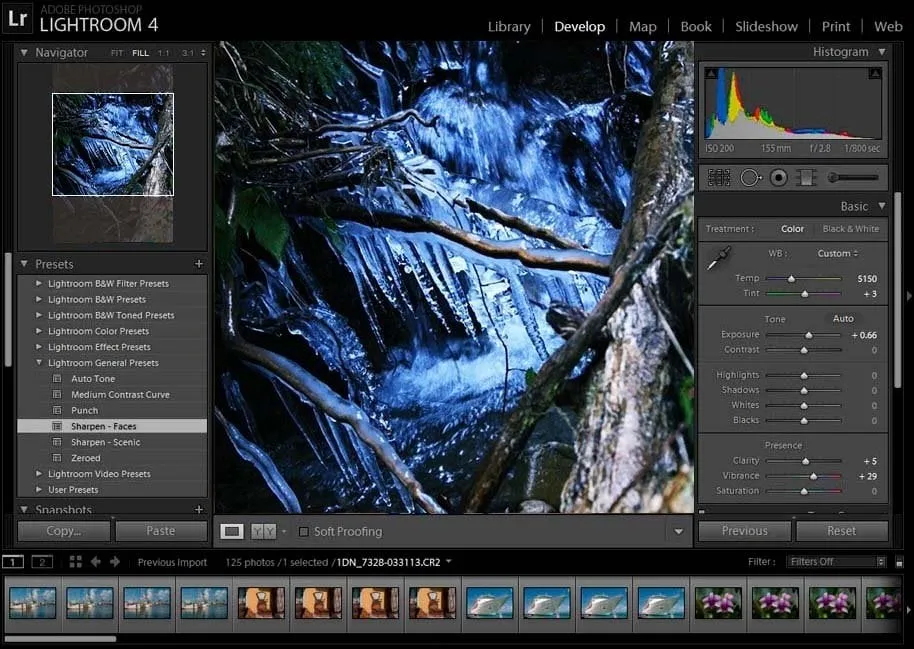Open the Slideshow module
This screenshot has width=914, height=649.
(766, 27)
